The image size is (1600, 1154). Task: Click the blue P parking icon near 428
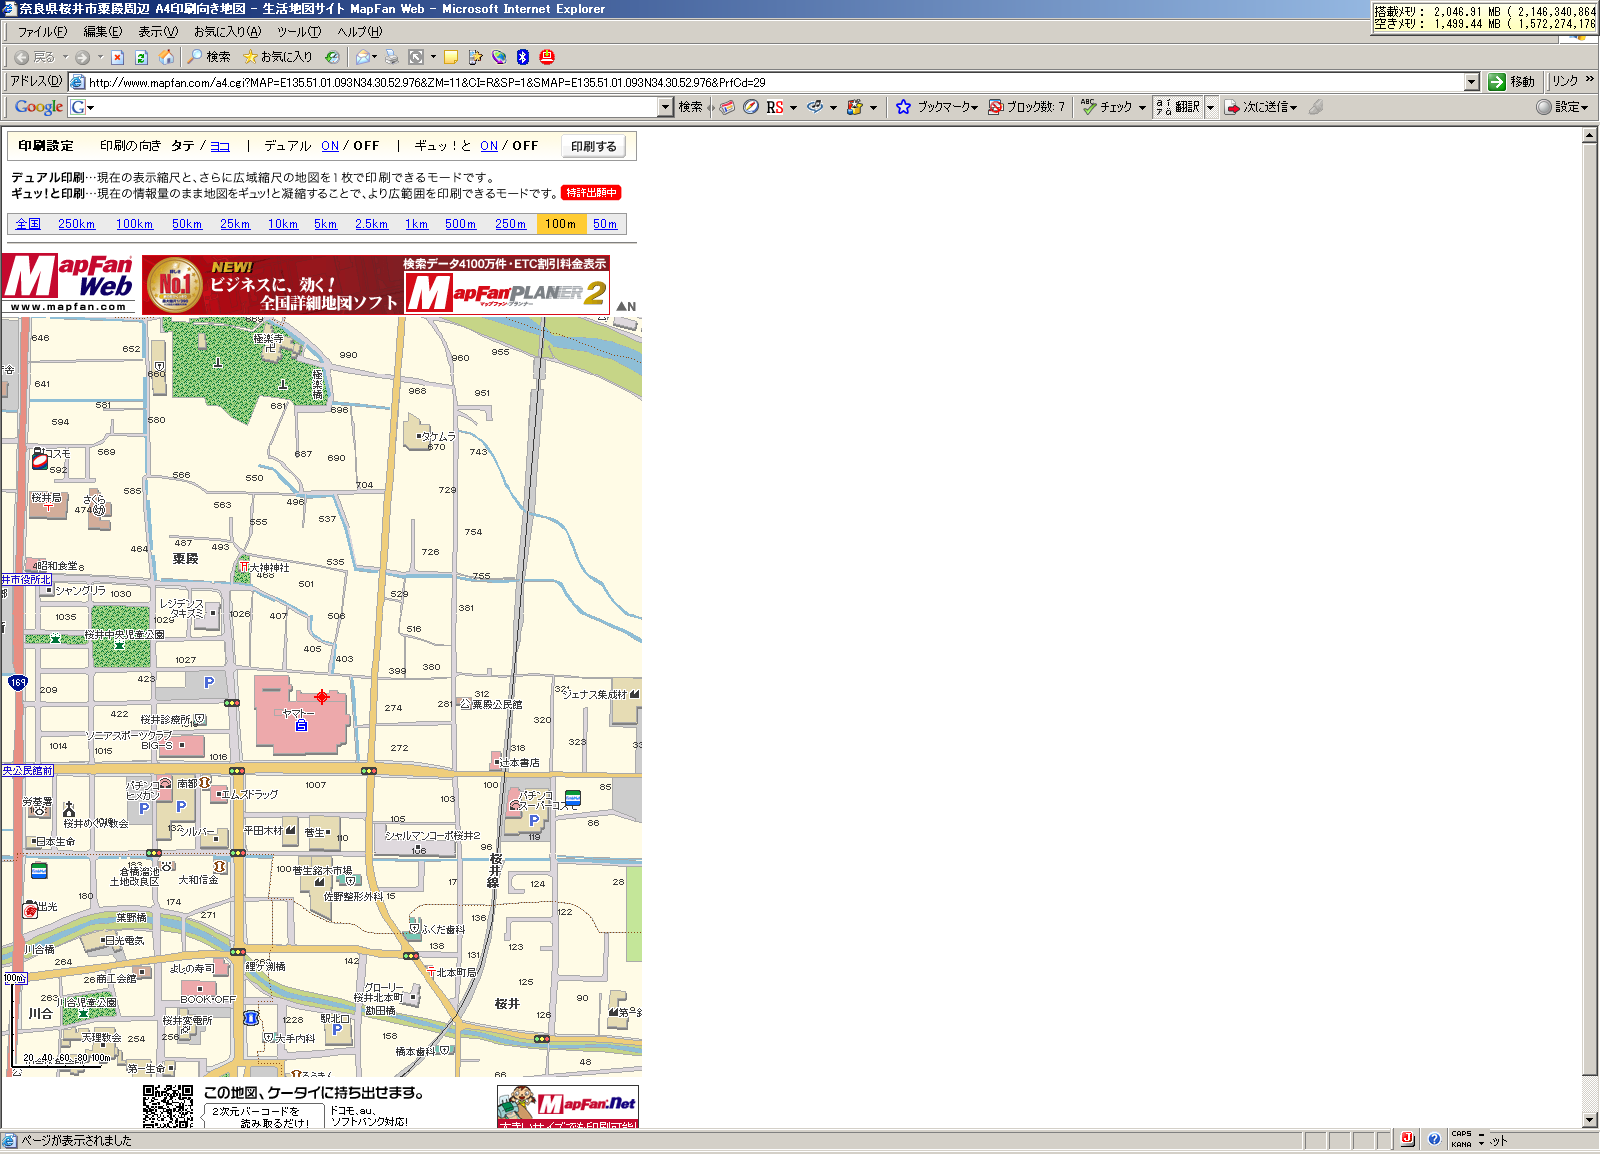coord(209,683)
